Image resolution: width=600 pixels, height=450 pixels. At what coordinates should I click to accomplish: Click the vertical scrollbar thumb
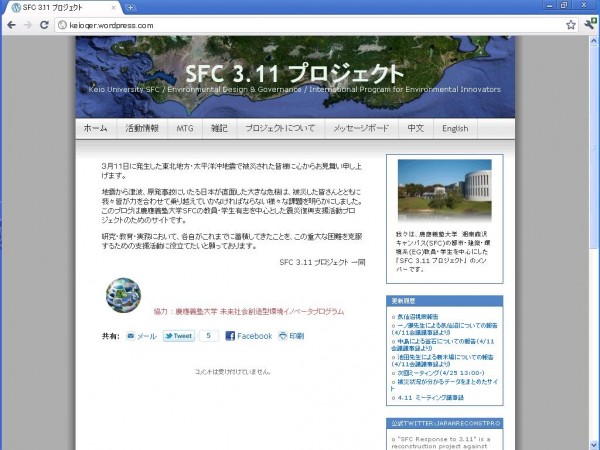[x=593, y=147]
